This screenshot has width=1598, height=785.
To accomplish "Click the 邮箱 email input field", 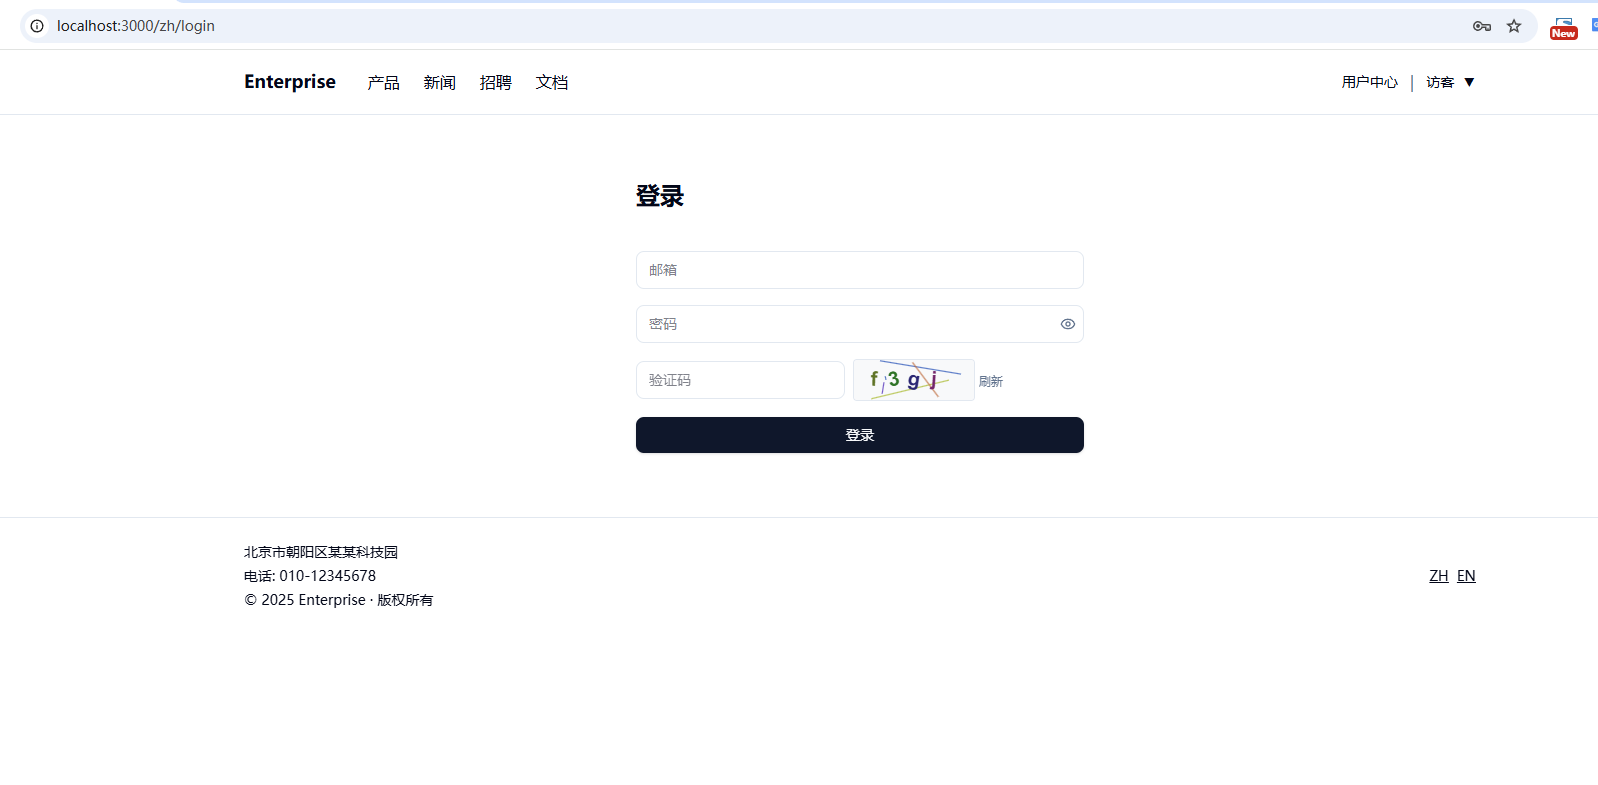I will pyautogui.click(x=860, y=270).
